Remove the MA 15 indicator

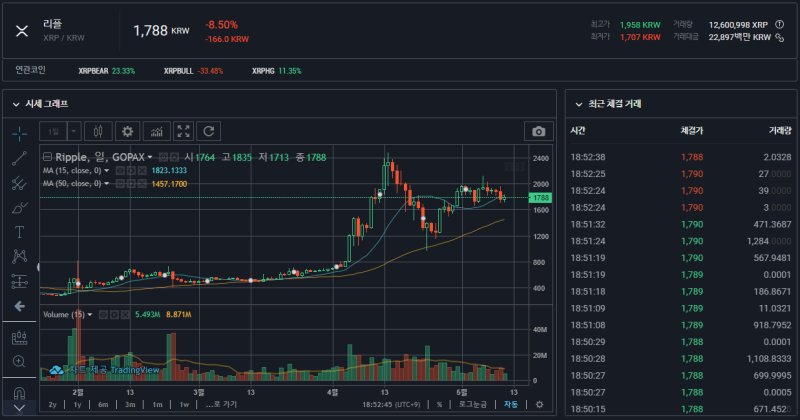[x=142, y=170]
